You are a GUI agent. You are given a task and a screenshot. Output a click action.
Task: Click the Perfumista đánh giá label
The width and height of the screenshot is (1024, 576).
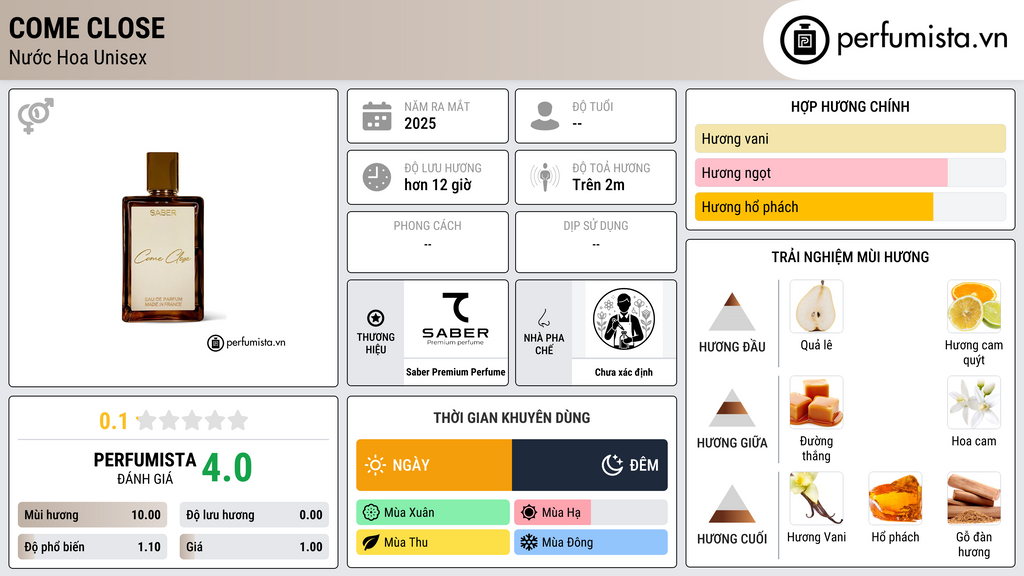(145, 468)
